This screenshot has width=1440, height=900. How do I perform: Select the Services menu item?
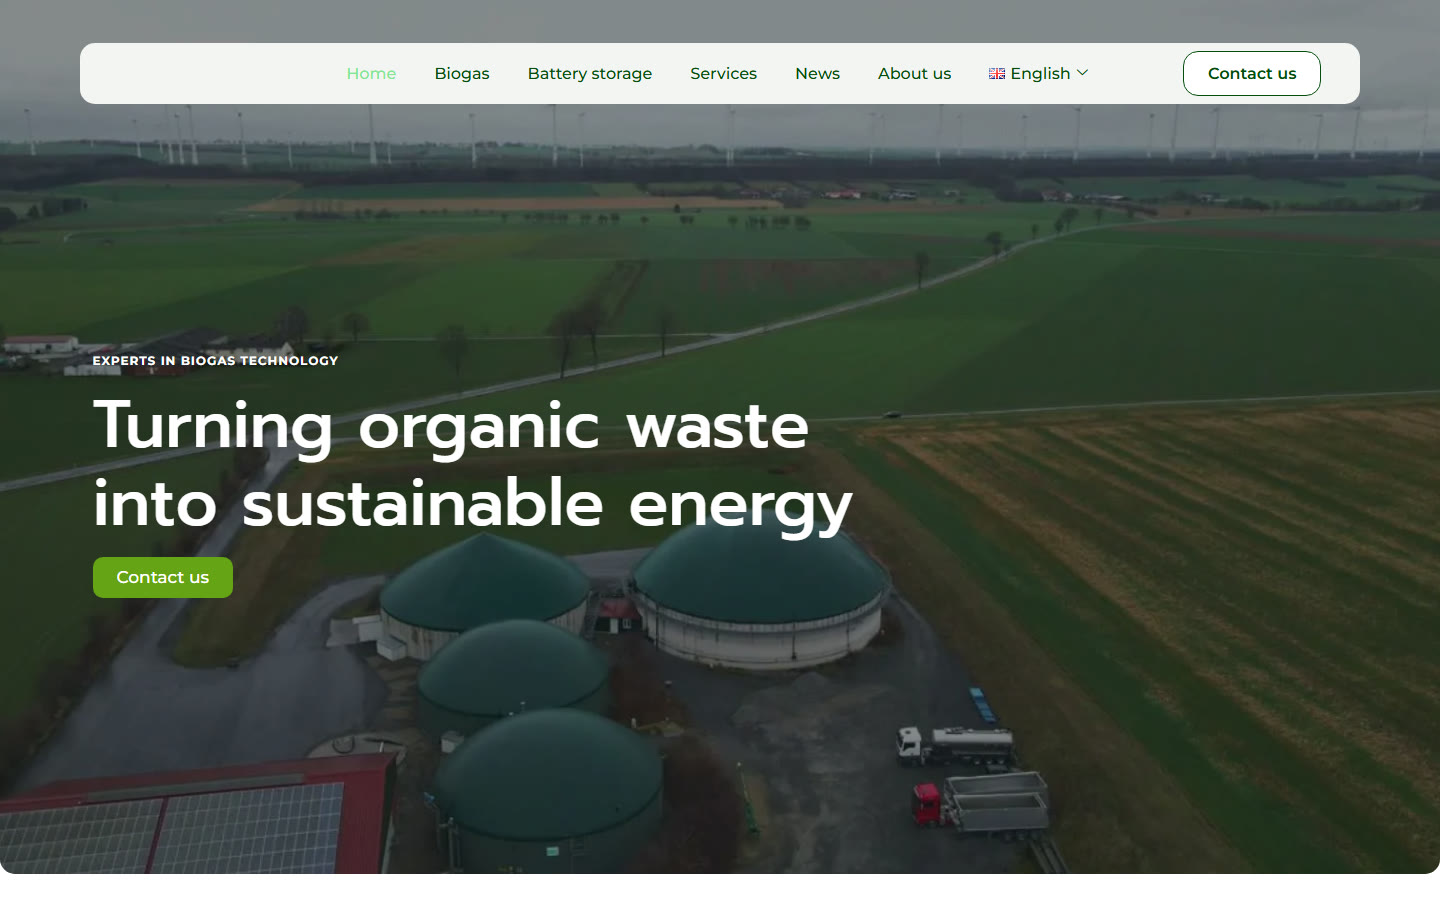click(x=723, y=73)
